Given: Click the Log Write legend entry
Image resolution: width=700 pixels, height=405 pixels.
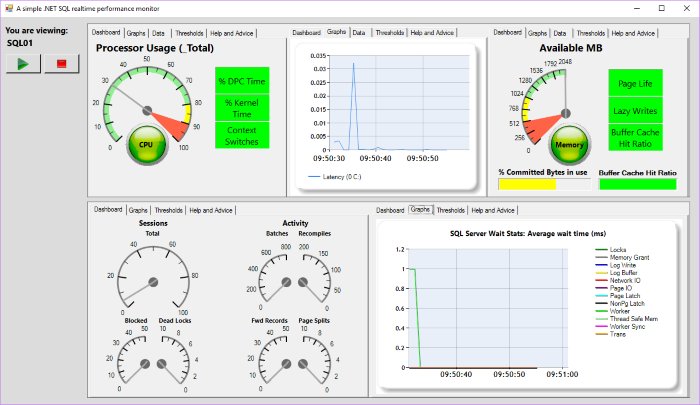Looking at the screenshot, I should coord(616,265).
